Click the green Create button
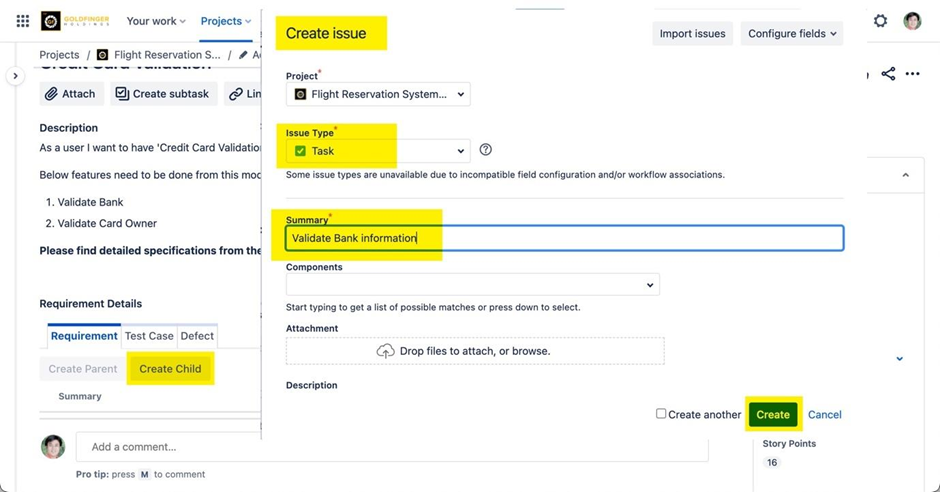940x492 pixels. [x=773, y=414]
